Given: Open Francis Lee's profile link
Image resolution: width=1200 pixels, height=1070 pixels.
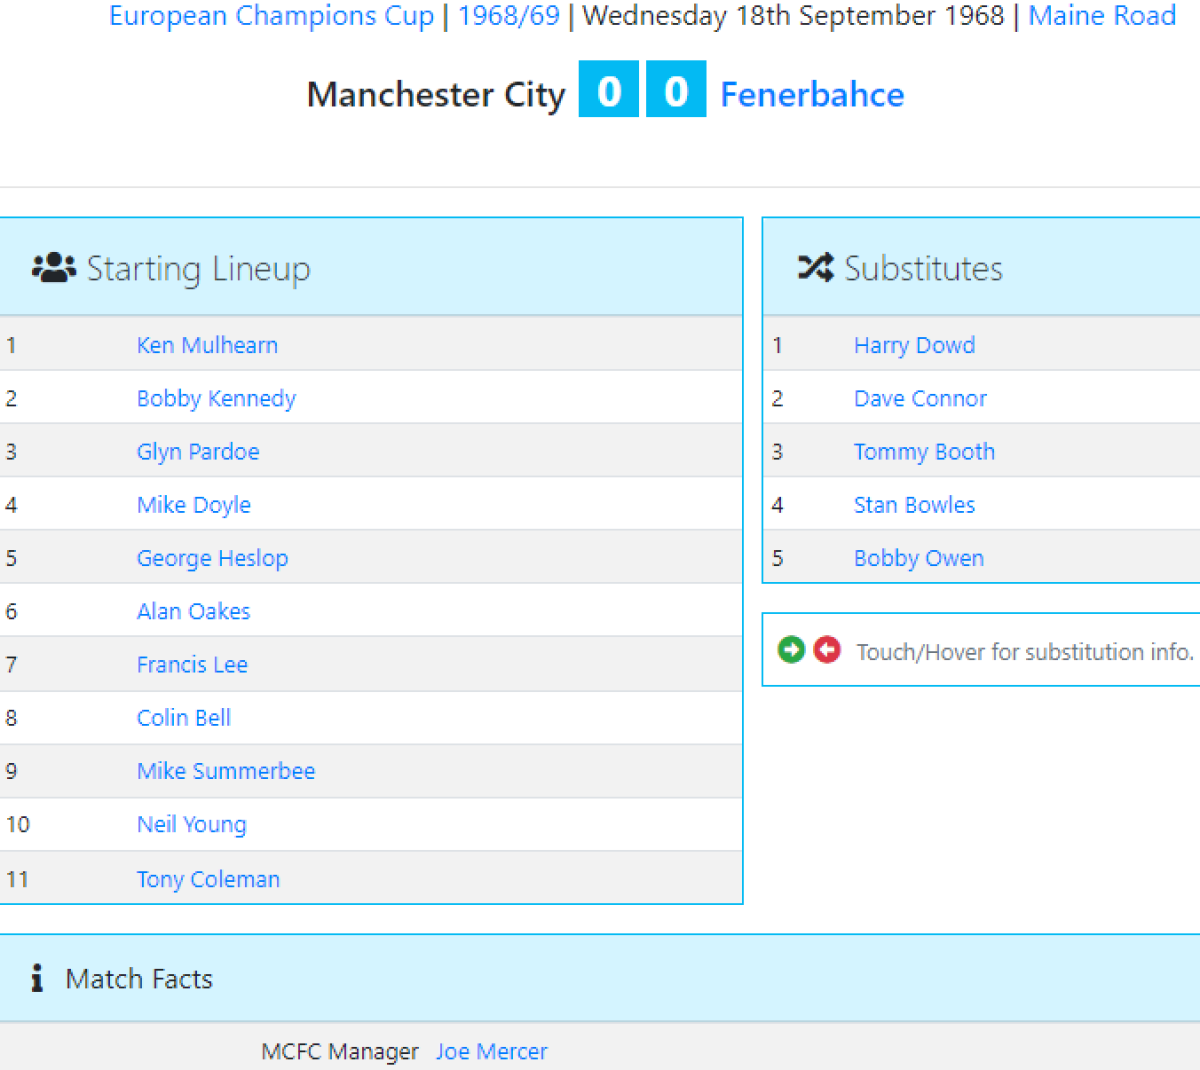Looking at the screenshot, I should (192, 664).
